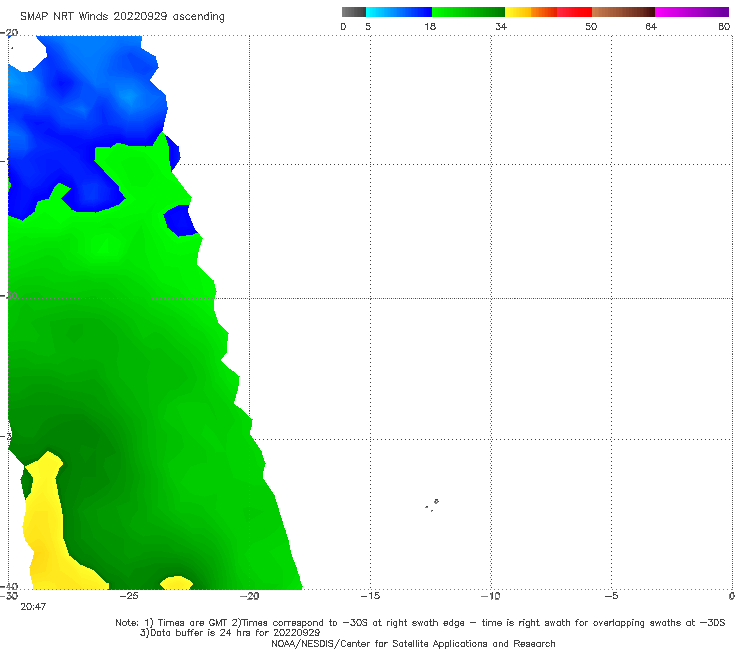Click the longitude axis label '-25'
Viewport: 740px width, 650px height.
129,596
